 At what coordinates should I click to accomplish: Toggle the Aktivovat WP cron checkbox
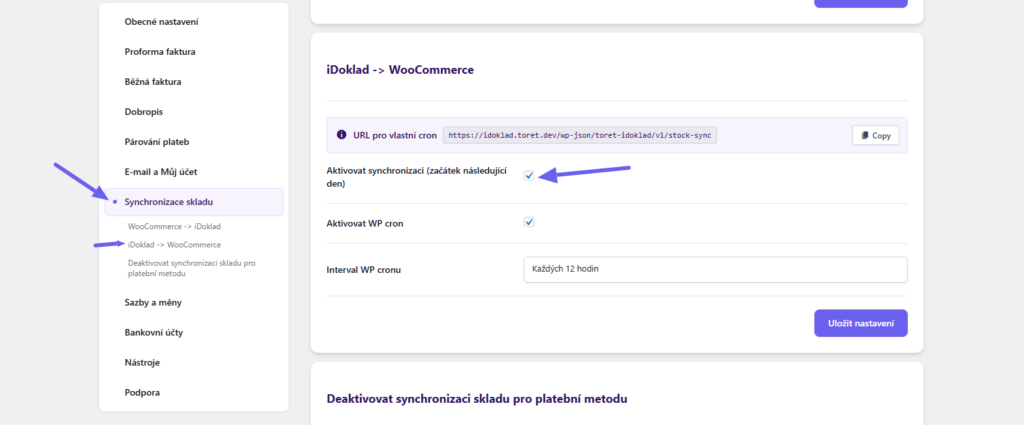click(529, 222)
